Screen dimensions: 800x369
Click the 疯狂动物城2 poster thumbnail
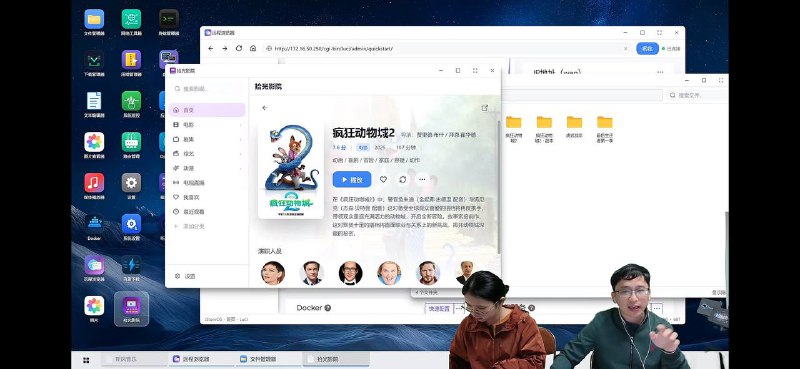pos(291,171)
